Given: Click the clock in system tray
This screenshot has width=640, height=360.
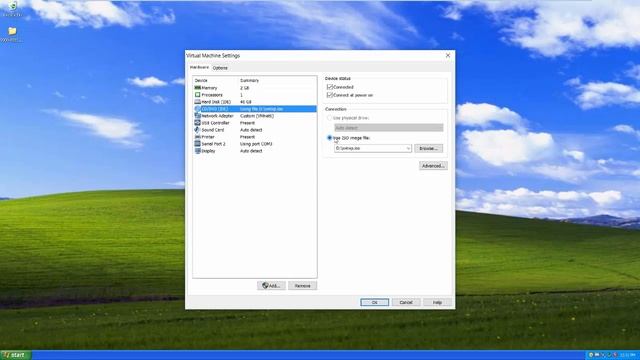Looking at the screenshot, I should (x=627, y=355).
